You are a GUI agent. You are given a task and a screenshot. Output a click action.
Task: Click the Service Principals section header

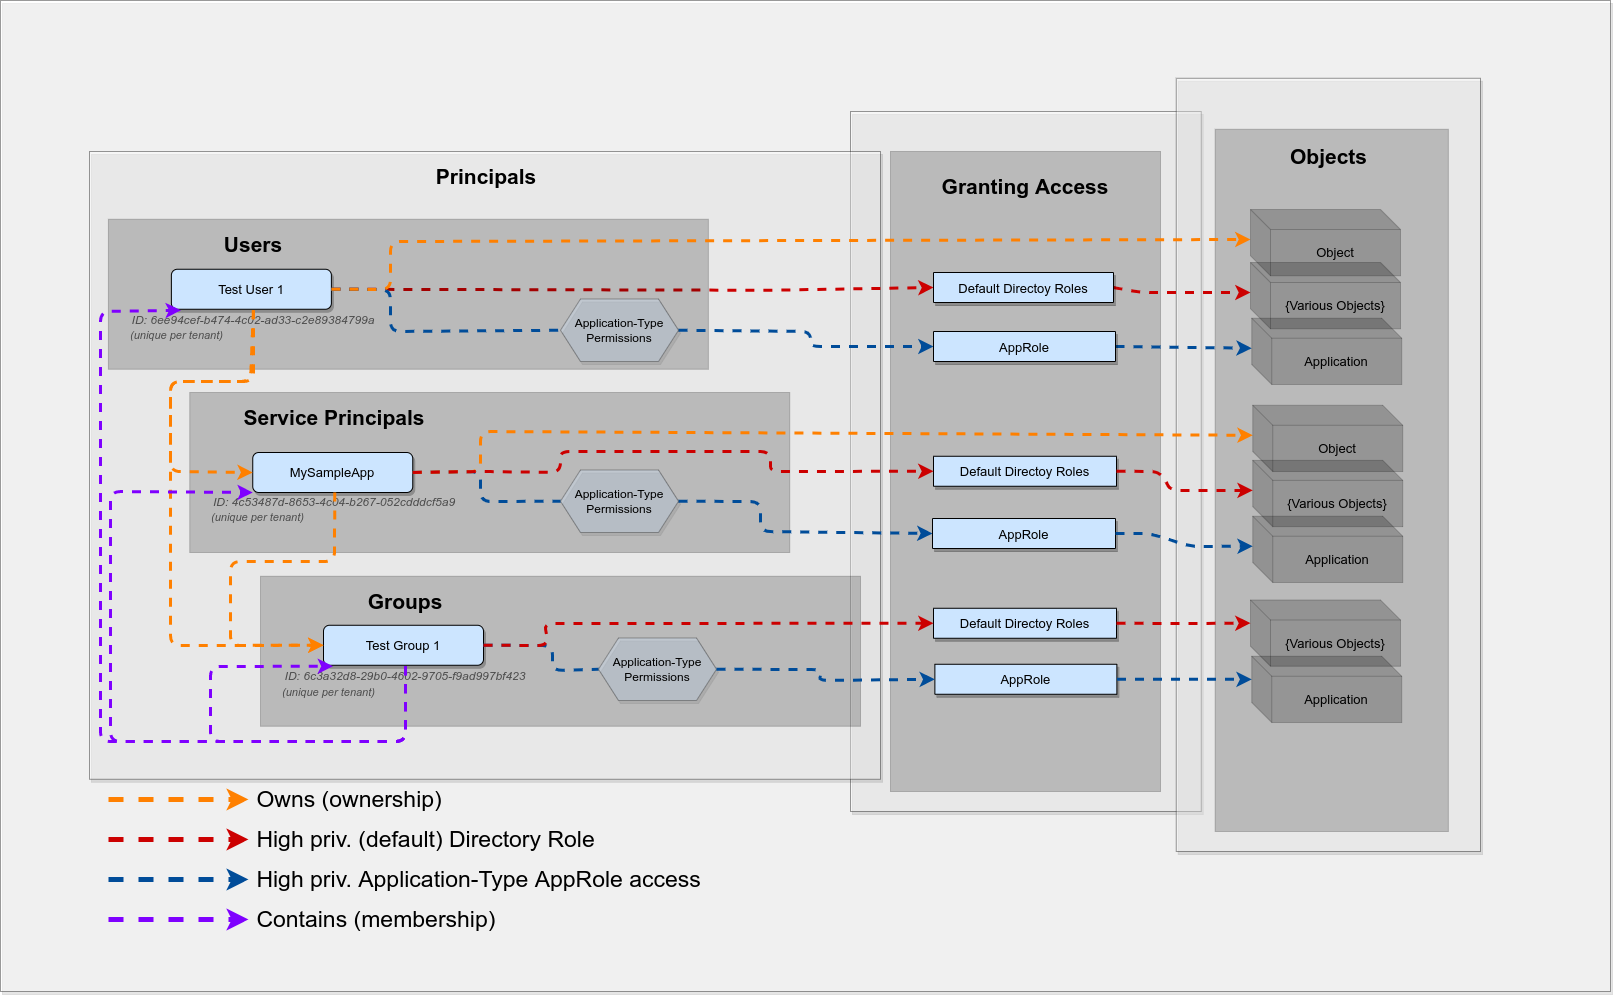pos(334,418)
